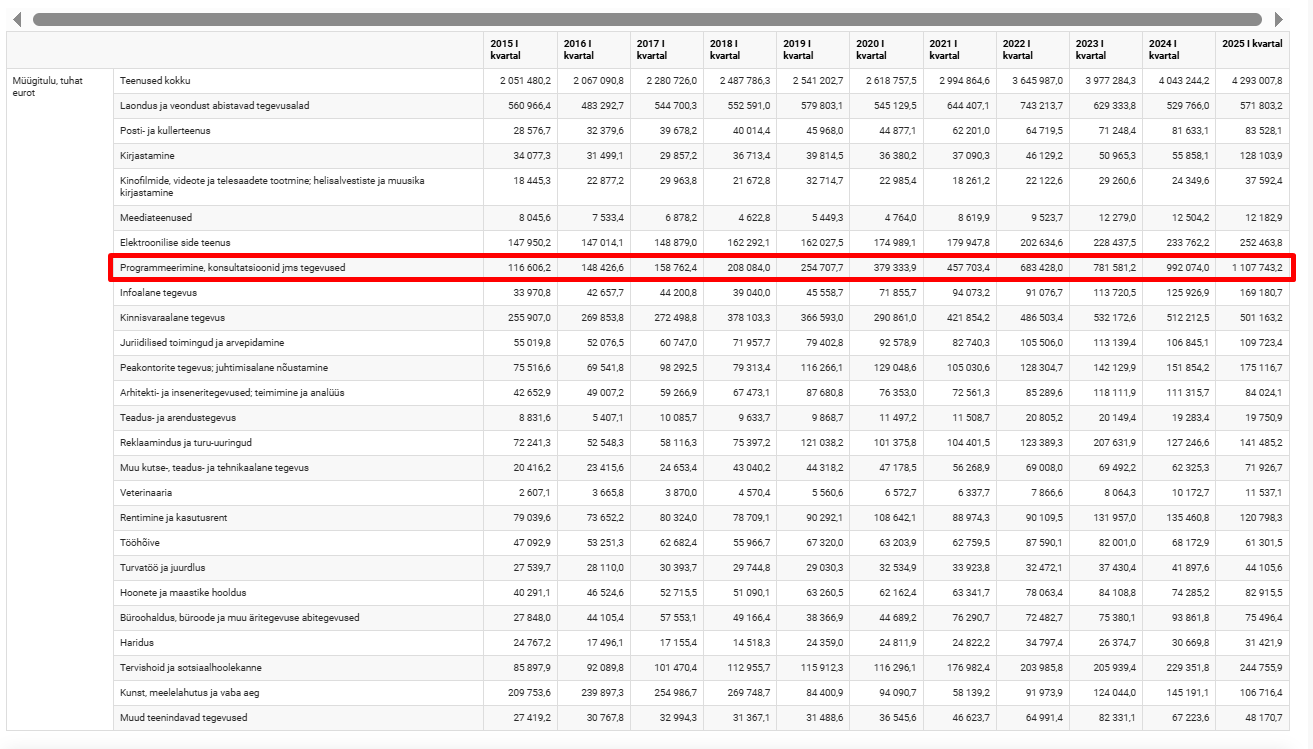This screenshot has height=749, width=1313.
Task: Click 'Laondus ja veondust abistavad tegevusalad' row label
Action: pos(214,106)
